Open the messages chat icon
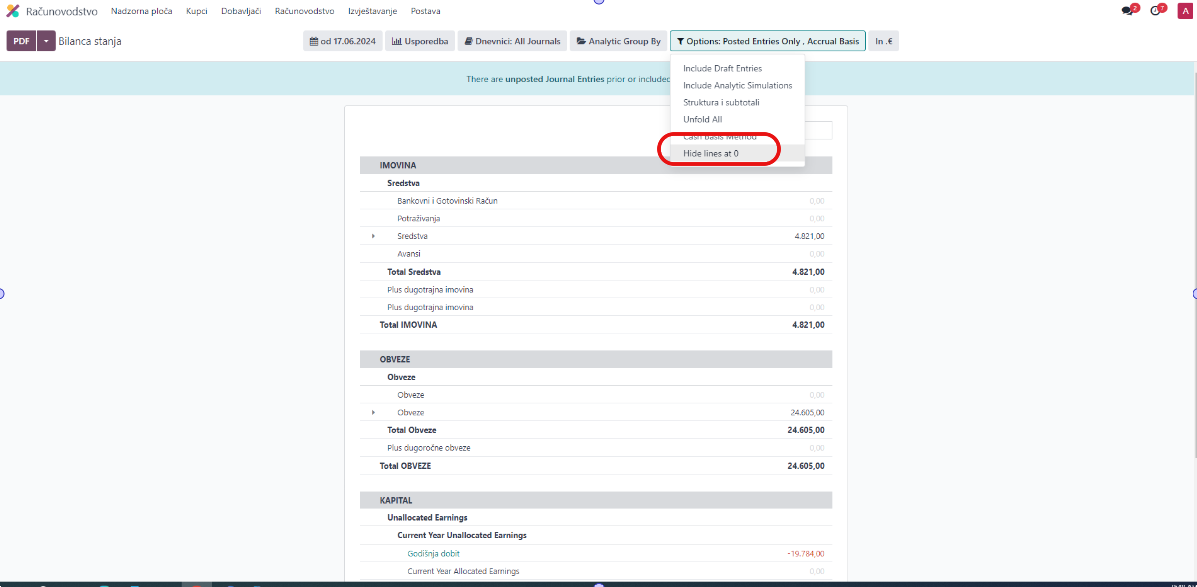 tap(1128, 11)
